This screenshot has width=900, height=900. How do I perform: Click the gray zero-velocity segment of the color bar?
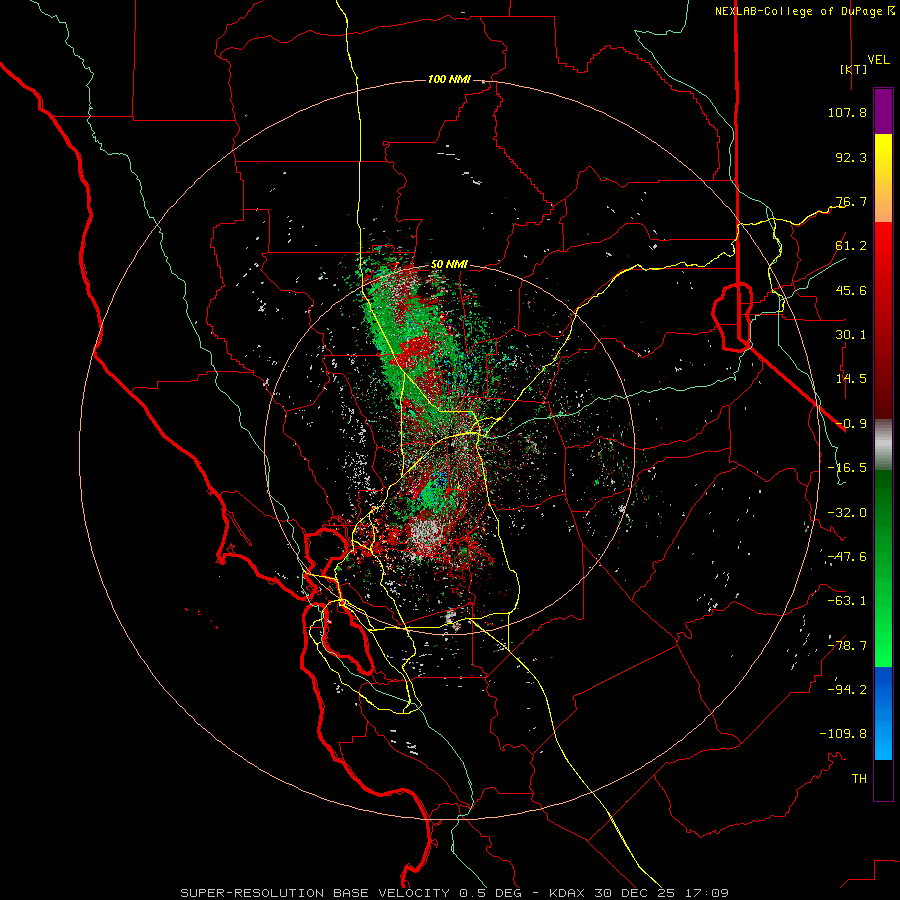(x=883, y=445)
